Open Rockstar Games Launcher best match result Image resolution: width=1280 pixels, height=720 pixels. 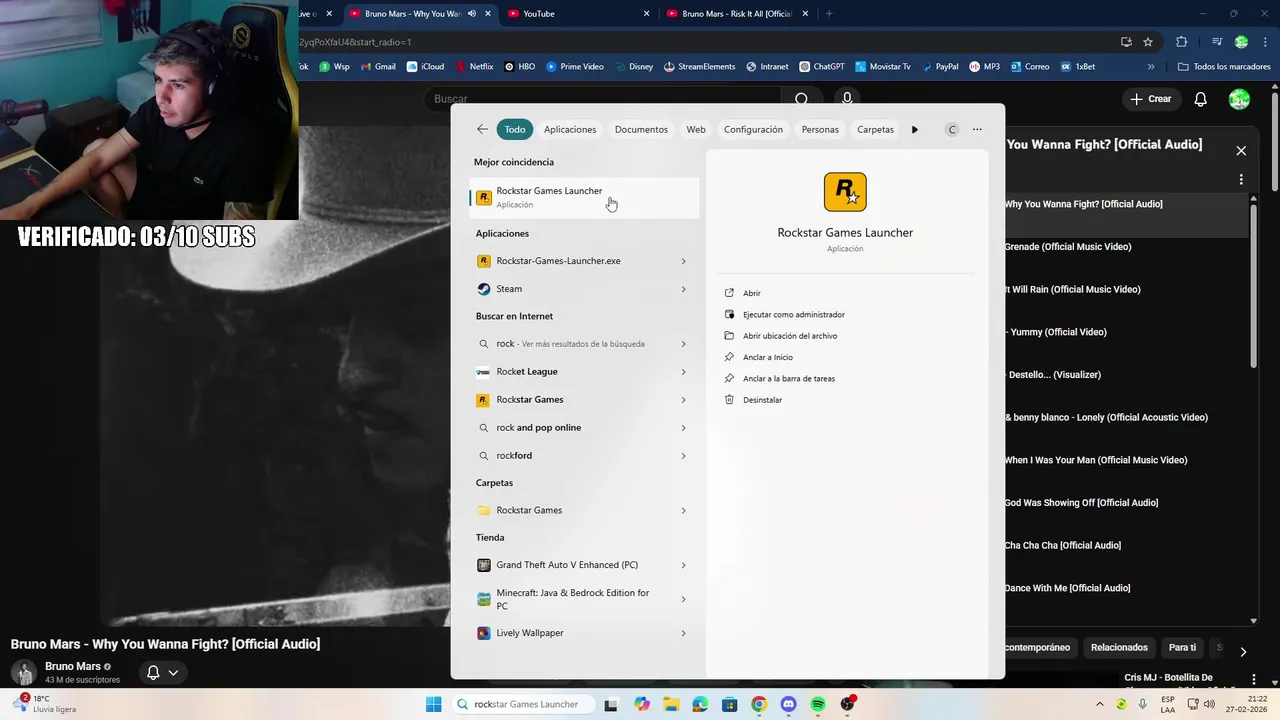point(584,197)
